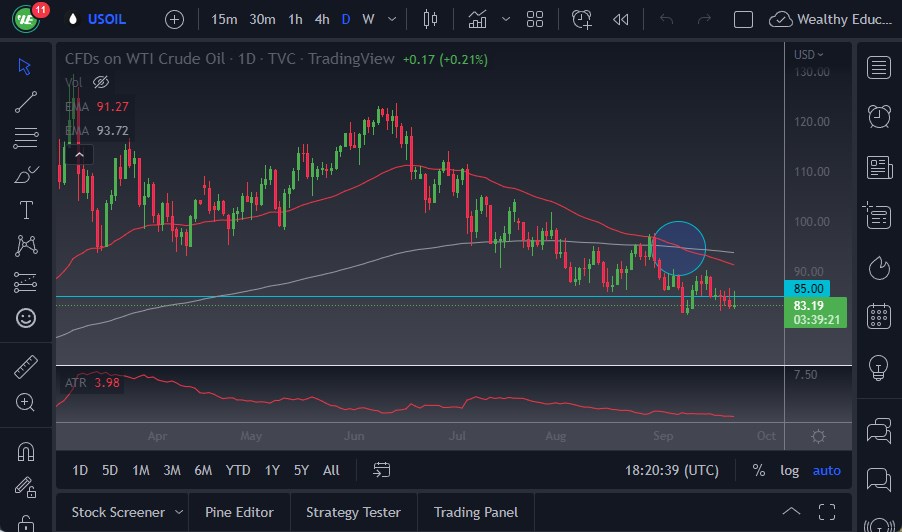Toggle volume indicator visibility eye
The height and width of the screenshot is (532, 902).
click(x=100, y=82)
